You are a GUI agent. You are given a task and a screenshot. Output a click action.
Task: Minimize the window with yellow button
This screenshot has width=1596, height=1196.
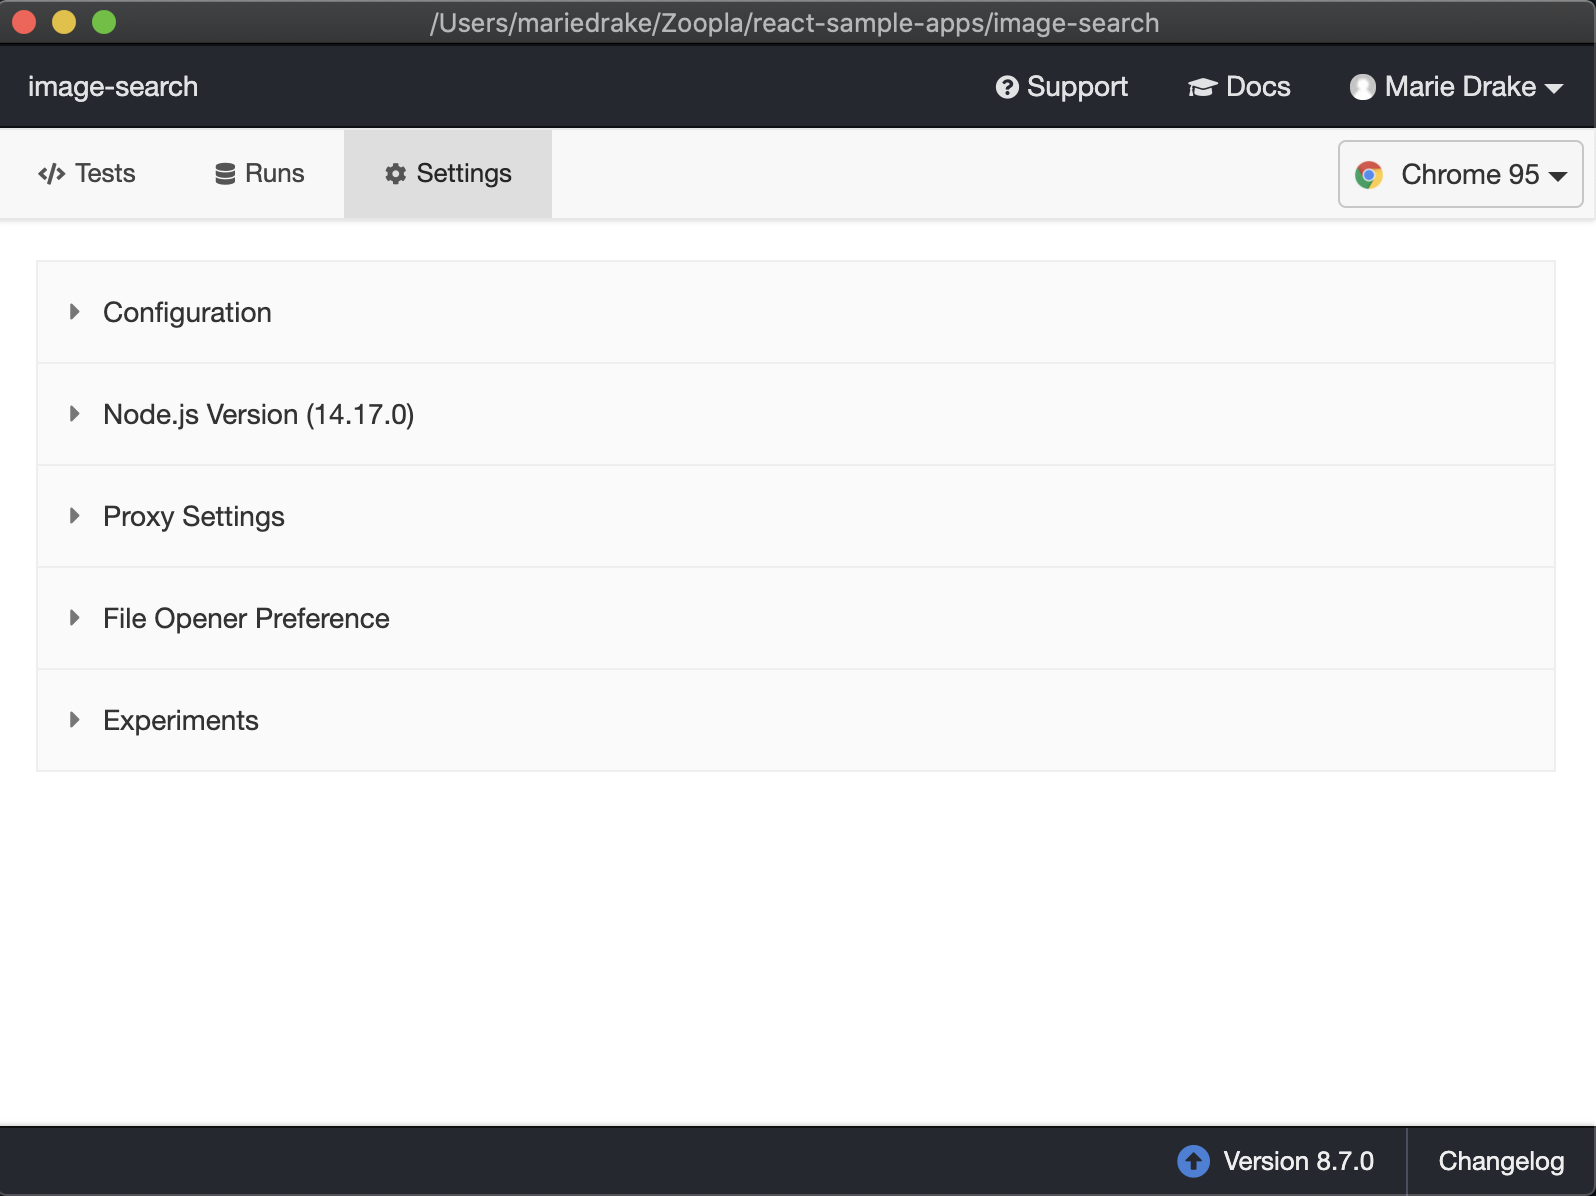pos(64,22)
